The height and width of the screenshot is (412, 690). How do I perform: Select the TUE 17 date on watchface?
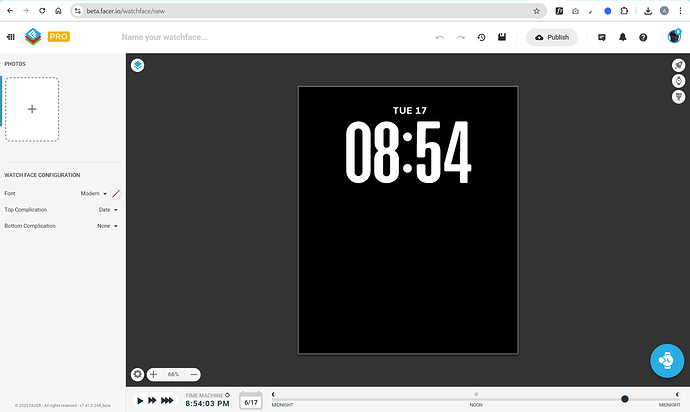pos(410,110)
